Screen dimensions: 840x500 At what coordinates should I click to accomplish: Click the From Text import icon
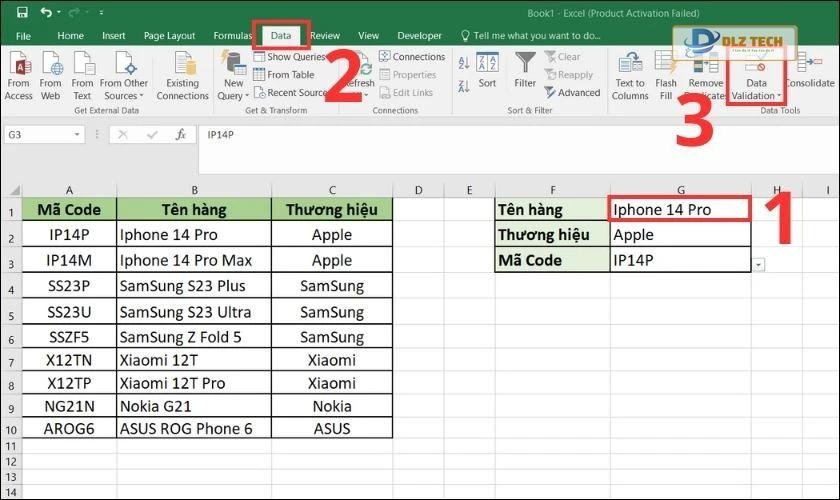(x=82, y=70)
